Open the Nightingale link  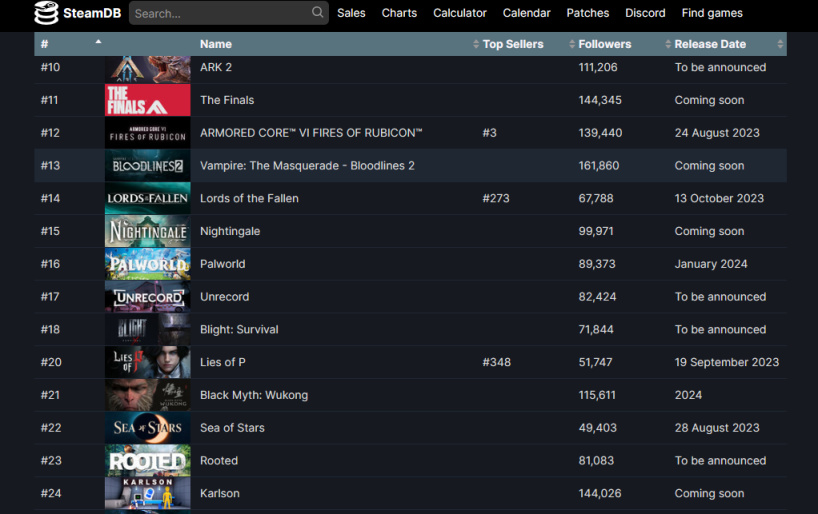tap(230, 231)
